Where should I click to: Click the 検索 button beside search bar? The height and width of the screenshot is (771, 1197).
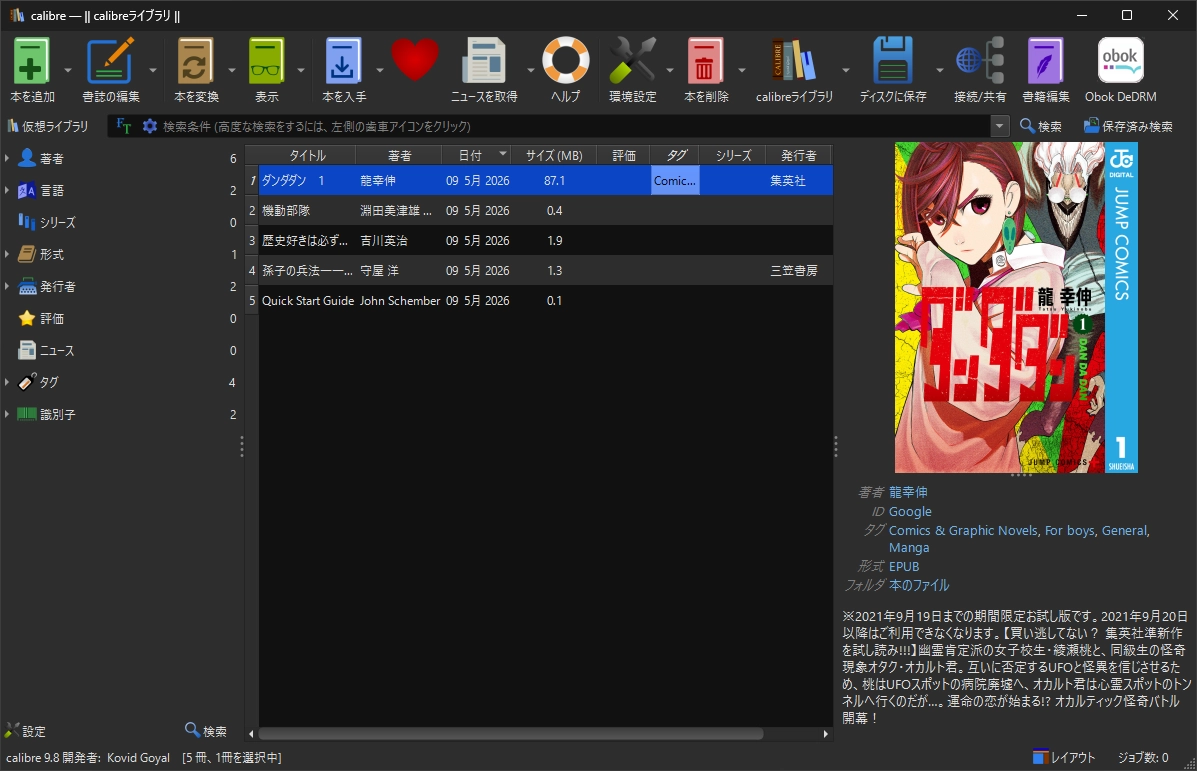(x=1041, y=126)
